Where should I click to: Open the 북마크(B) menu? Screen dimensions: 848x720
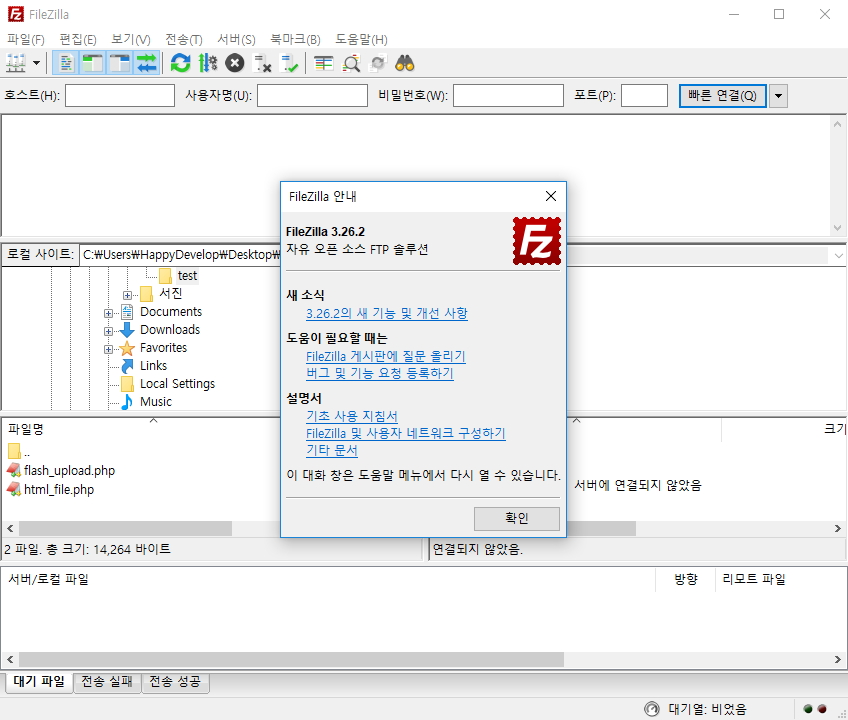pyautogui.click(x=295, y=39)
